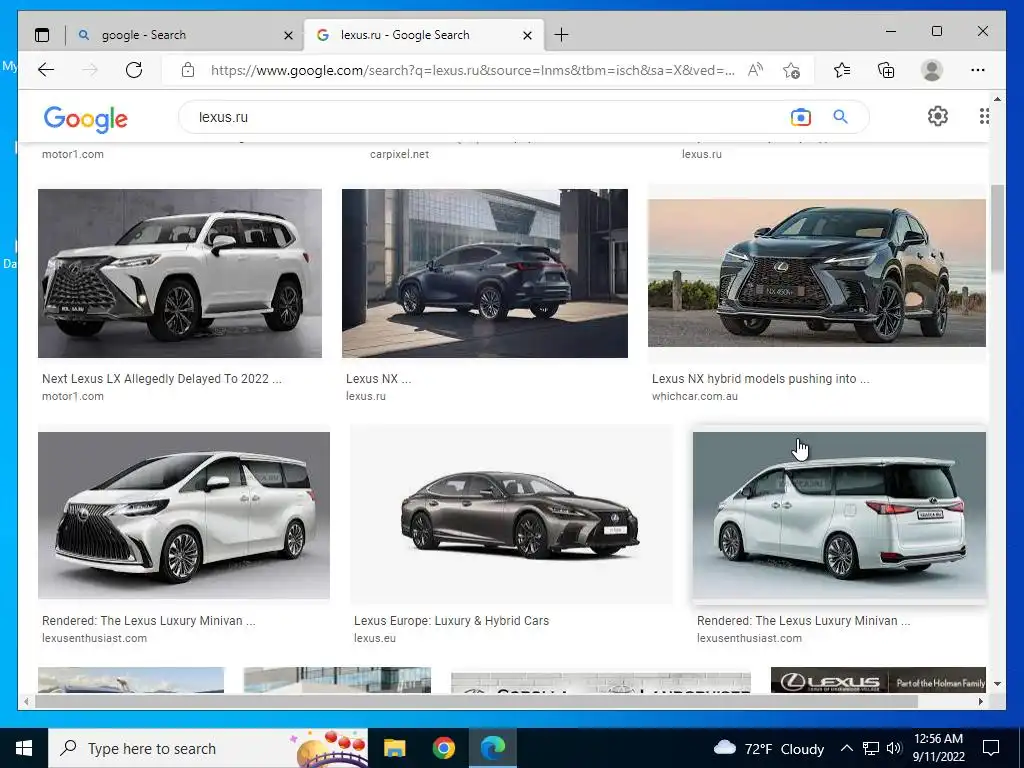Close the 'lexus.ru - Google Search' tab
1024x768 pixels.
[x=528, y=35]
